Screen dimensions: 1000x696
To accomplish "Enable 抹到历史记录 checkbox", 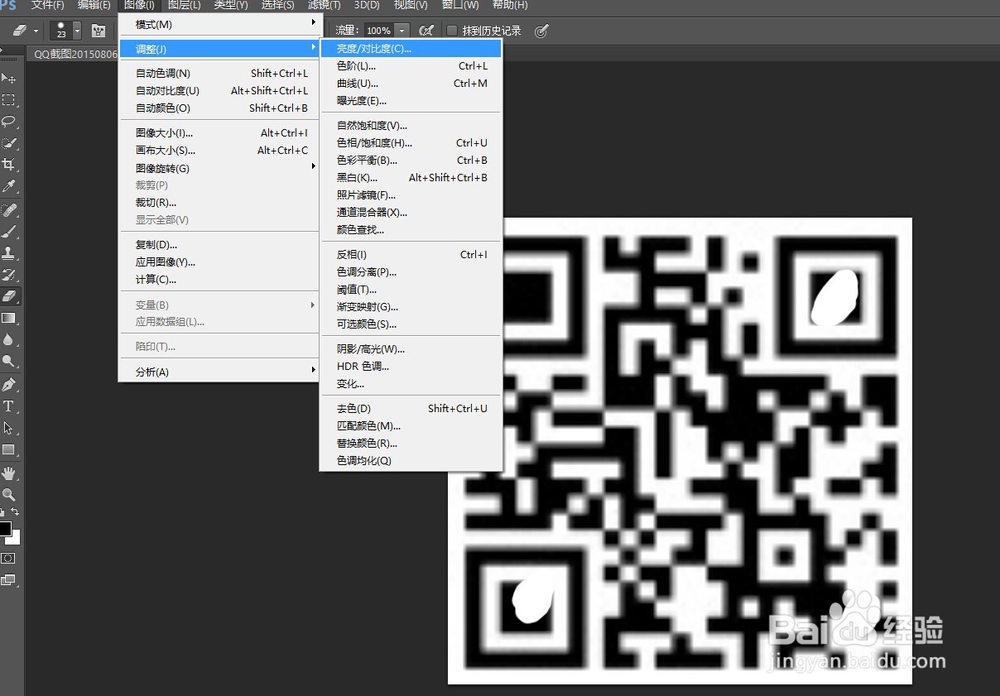I will pos(452,31).
